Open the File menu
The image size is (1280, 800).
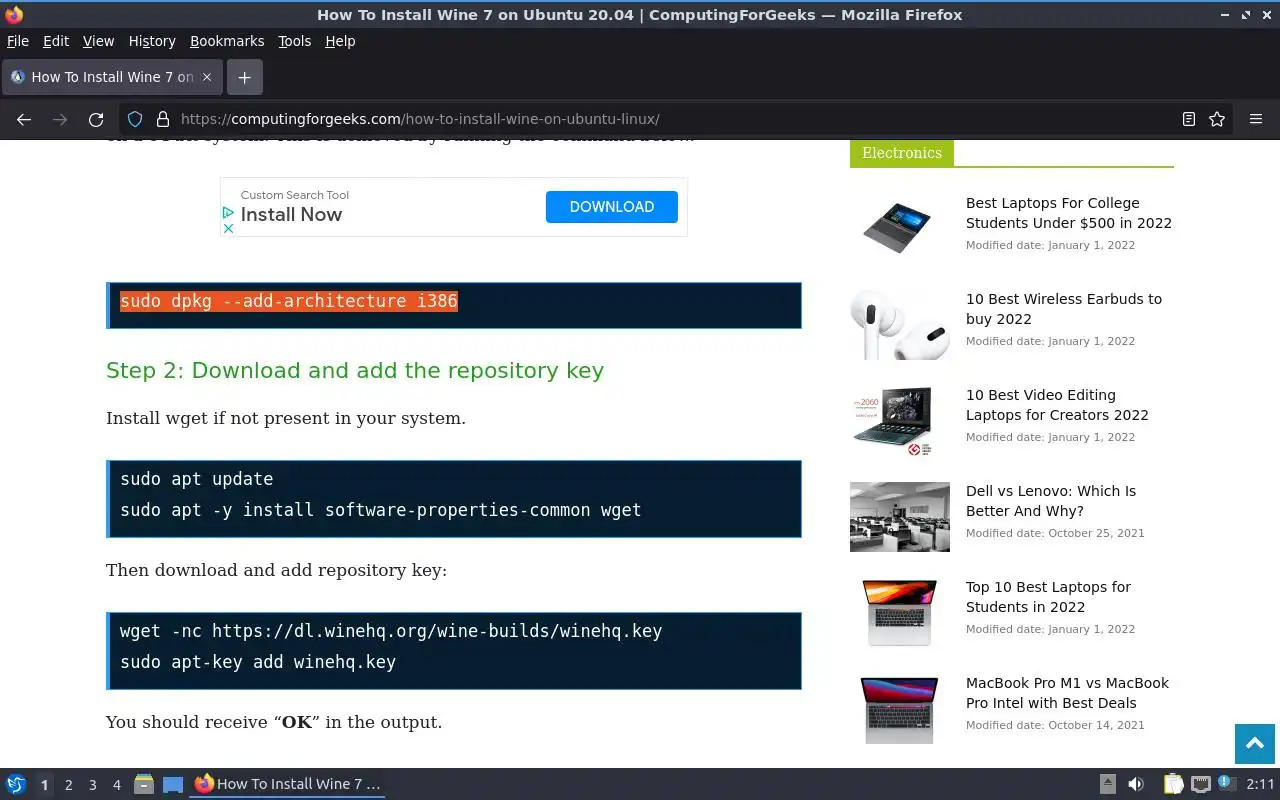click(18, 41)
